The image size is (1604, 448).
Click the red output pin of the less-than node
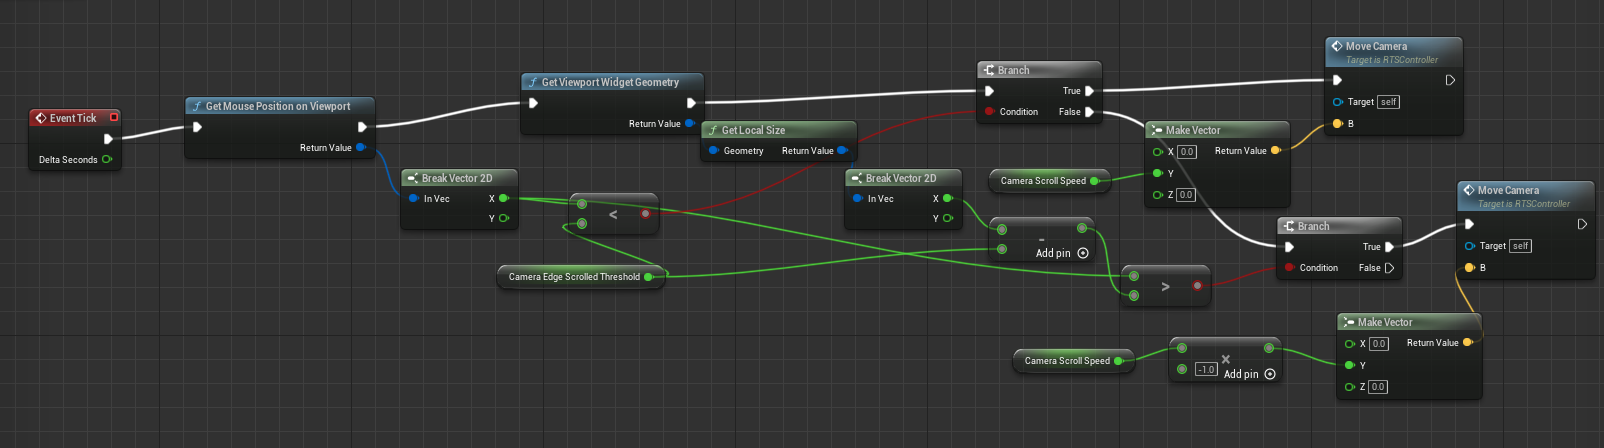(645, 213)
